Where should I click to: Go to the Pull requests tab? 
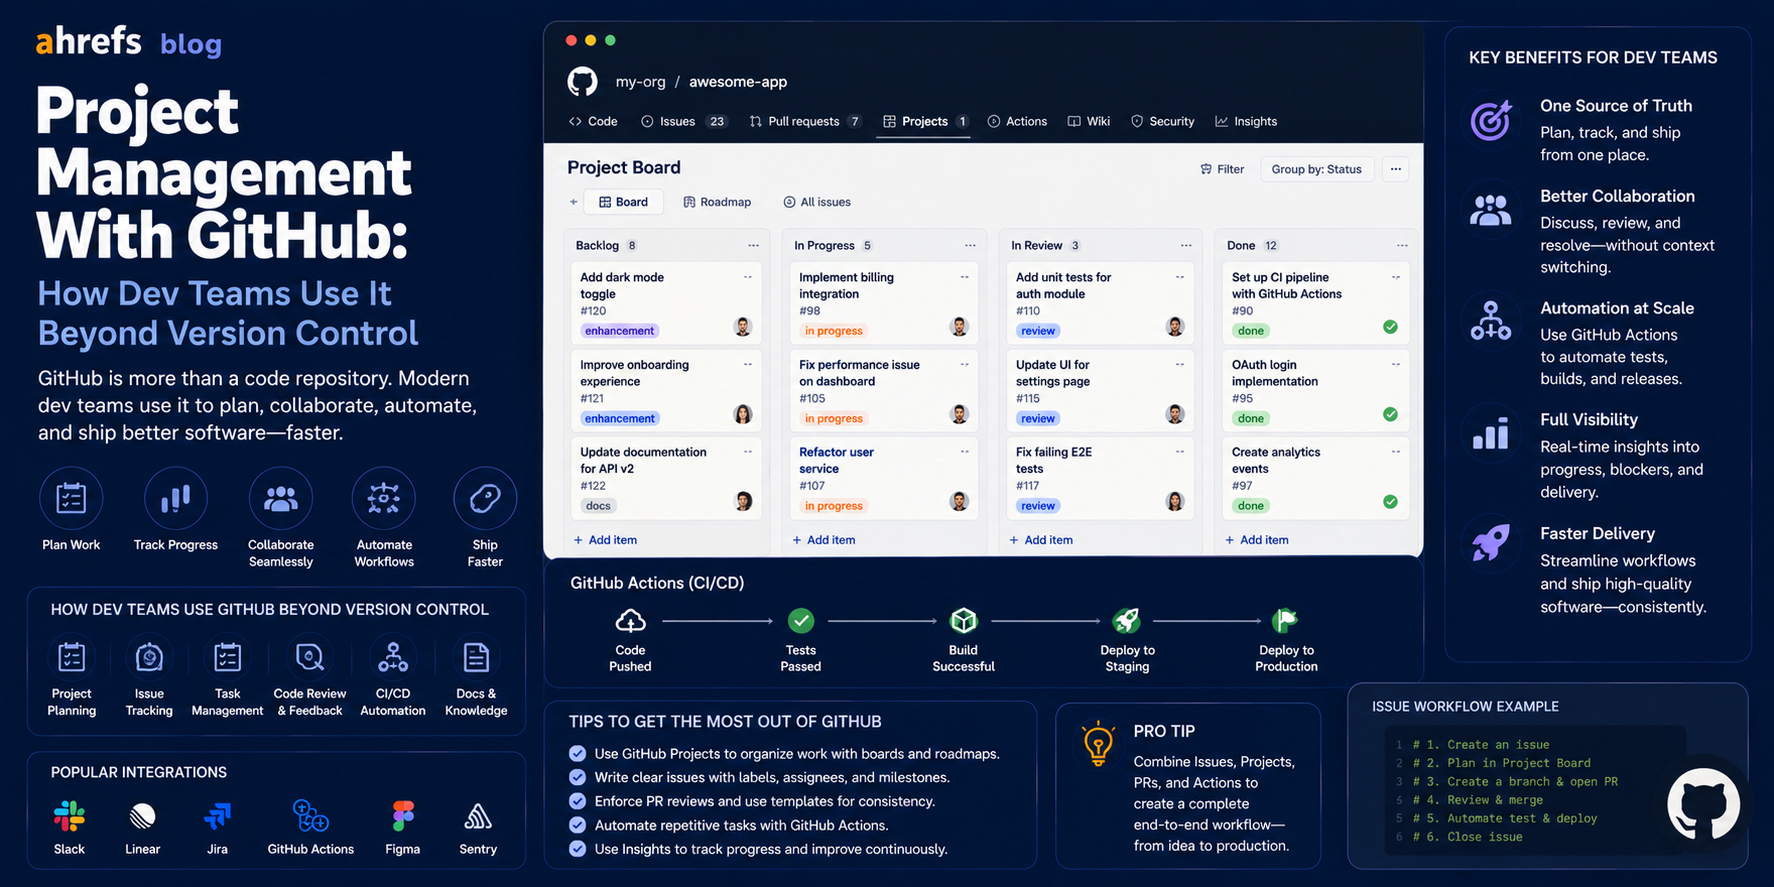coord(805,121)
